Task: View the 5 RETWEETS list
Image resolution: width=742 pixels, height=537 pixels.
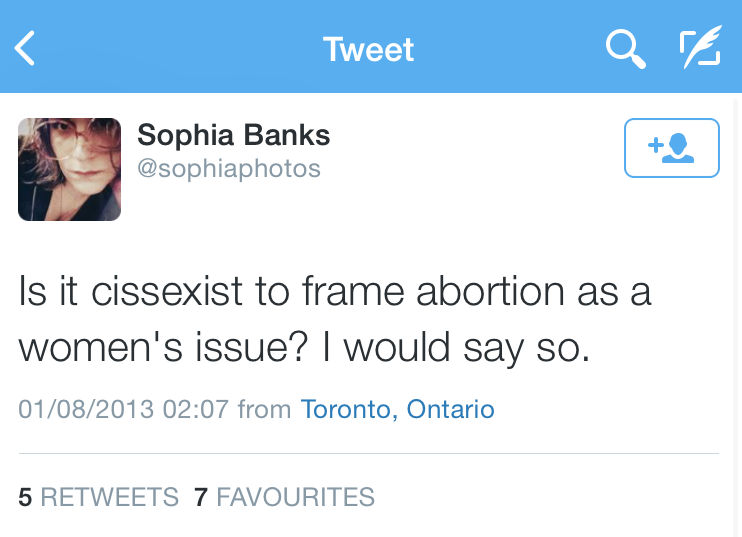Action: pyautogui.click(x=99, y=497)
